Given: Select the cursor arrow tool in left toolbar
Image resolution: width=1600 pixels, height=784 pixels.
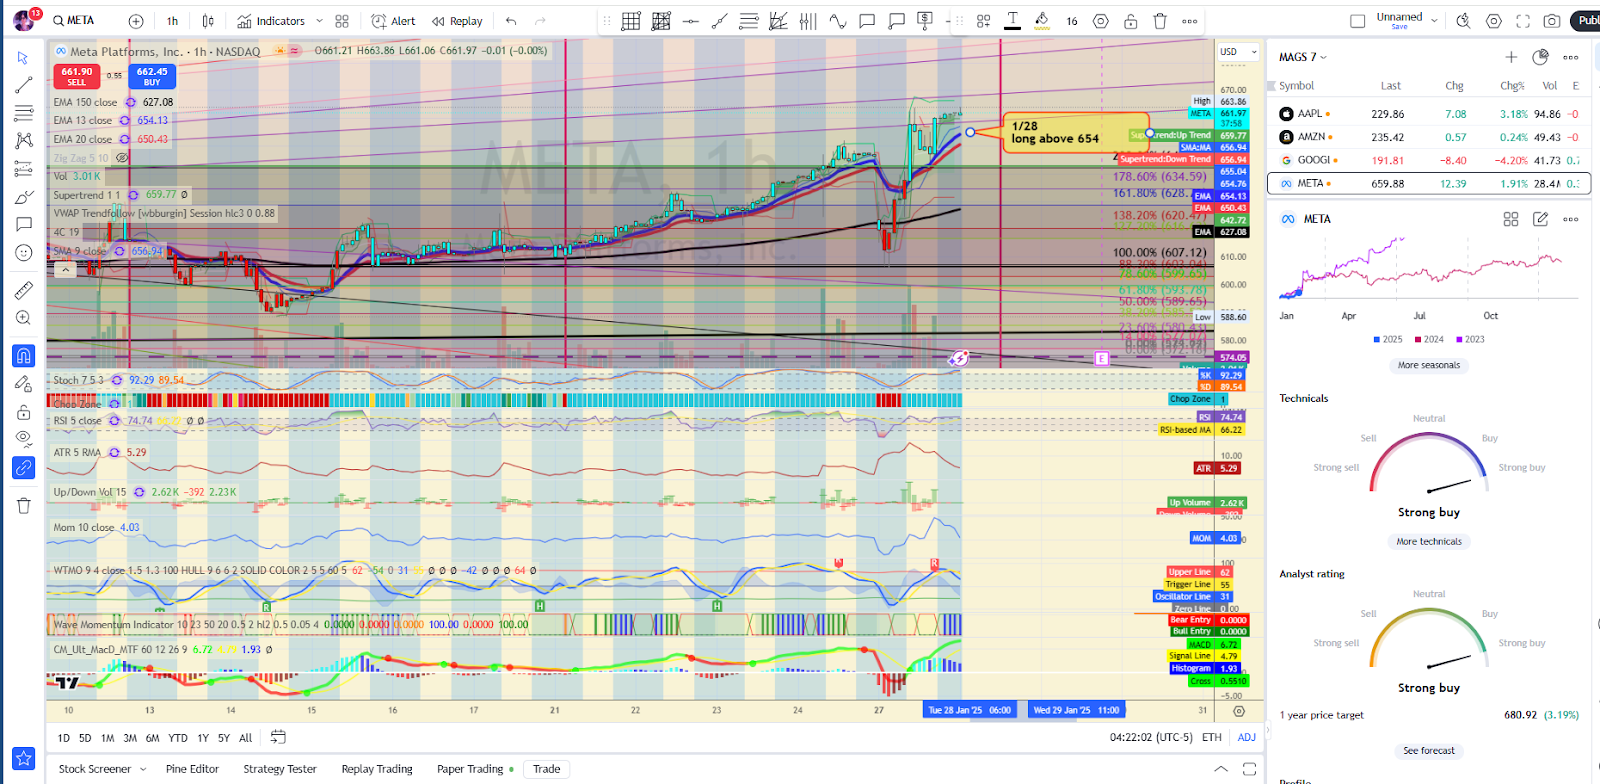Looking at the screenshot, I should pos(24,58).
